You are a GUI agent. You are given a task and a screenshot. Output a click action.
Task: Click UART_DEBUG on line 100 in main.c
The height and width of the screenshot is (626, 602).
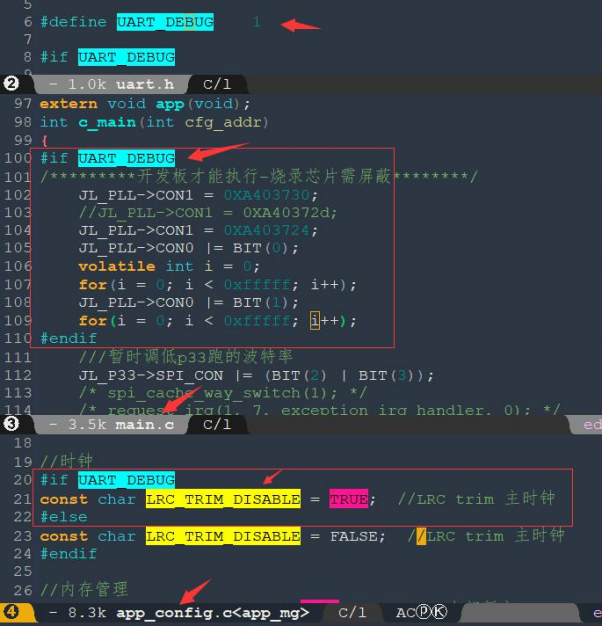[127, 158]
